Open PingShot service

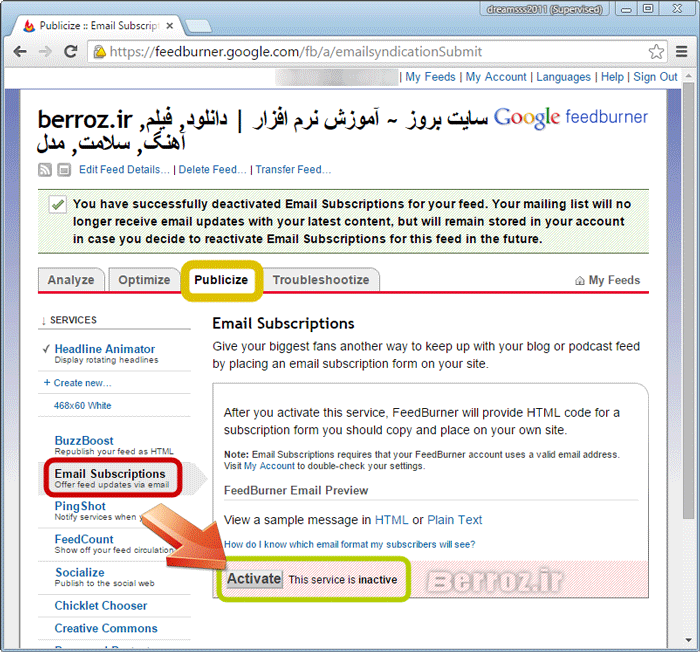(80, 506)
